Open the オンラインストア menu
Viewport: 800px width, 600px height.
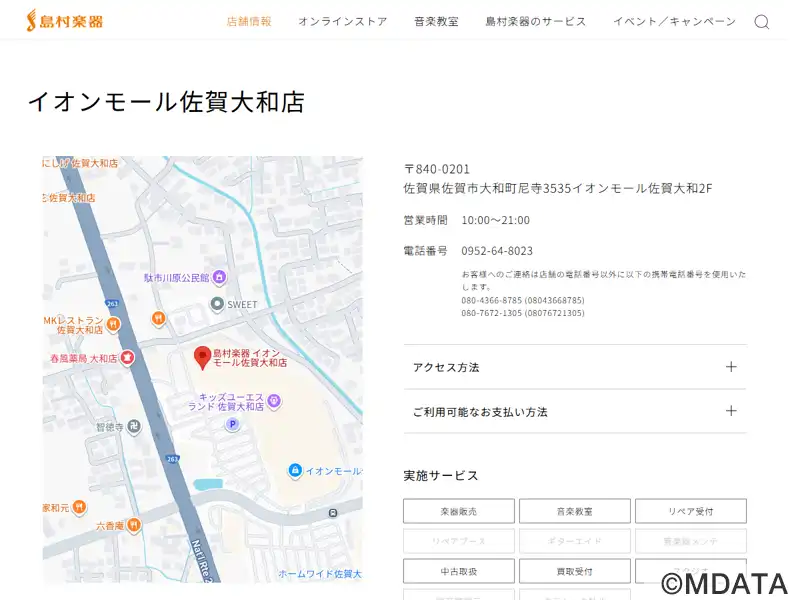[x=342, y=21]
